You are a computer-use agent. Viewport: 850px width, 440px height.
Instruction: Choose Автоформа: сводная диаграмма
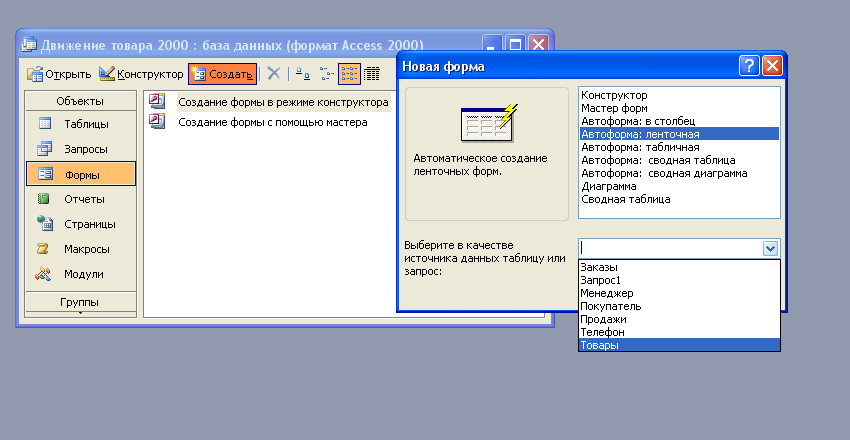tap(679, 173)
